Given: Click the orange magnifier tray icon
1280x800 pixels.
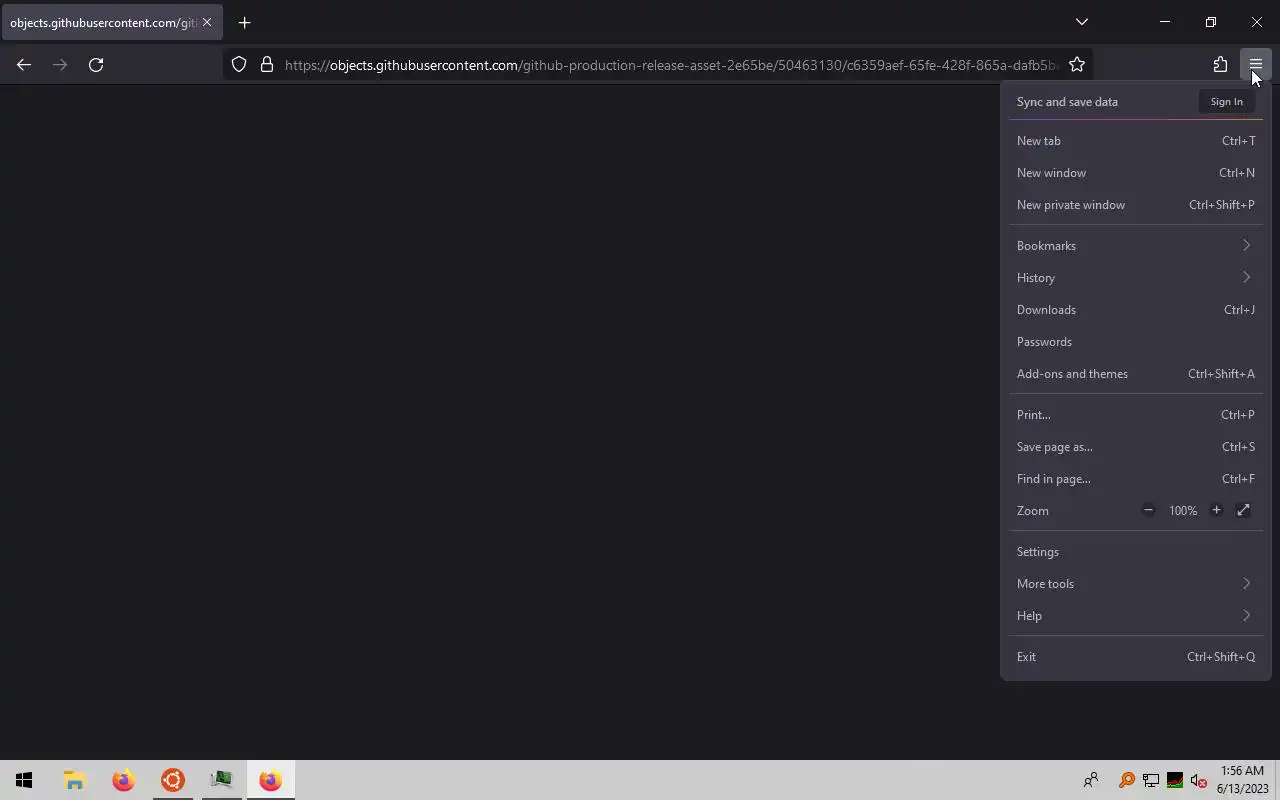Looking at the screenshot, I should tap(1127, 780).
